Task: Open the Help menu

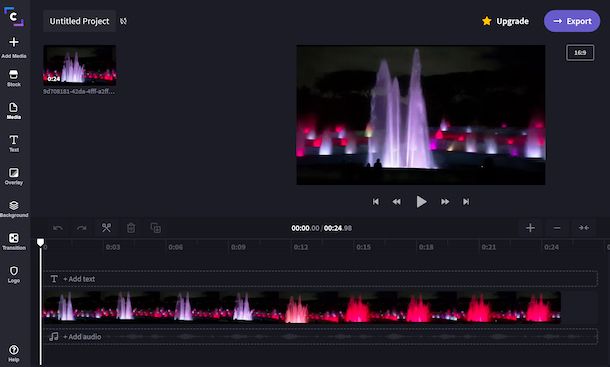Action: (14, 353)
